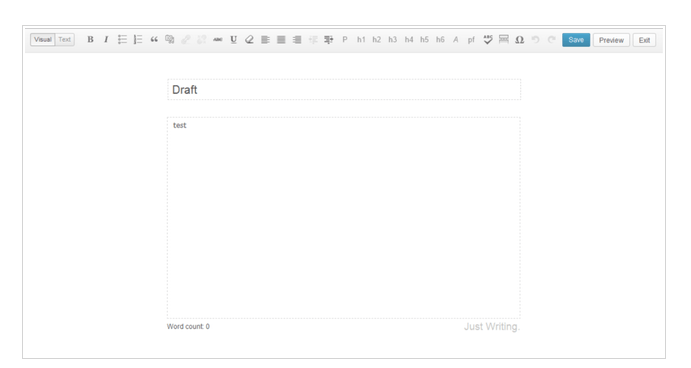Apply heading 5 with h5 button

(424, 40)
